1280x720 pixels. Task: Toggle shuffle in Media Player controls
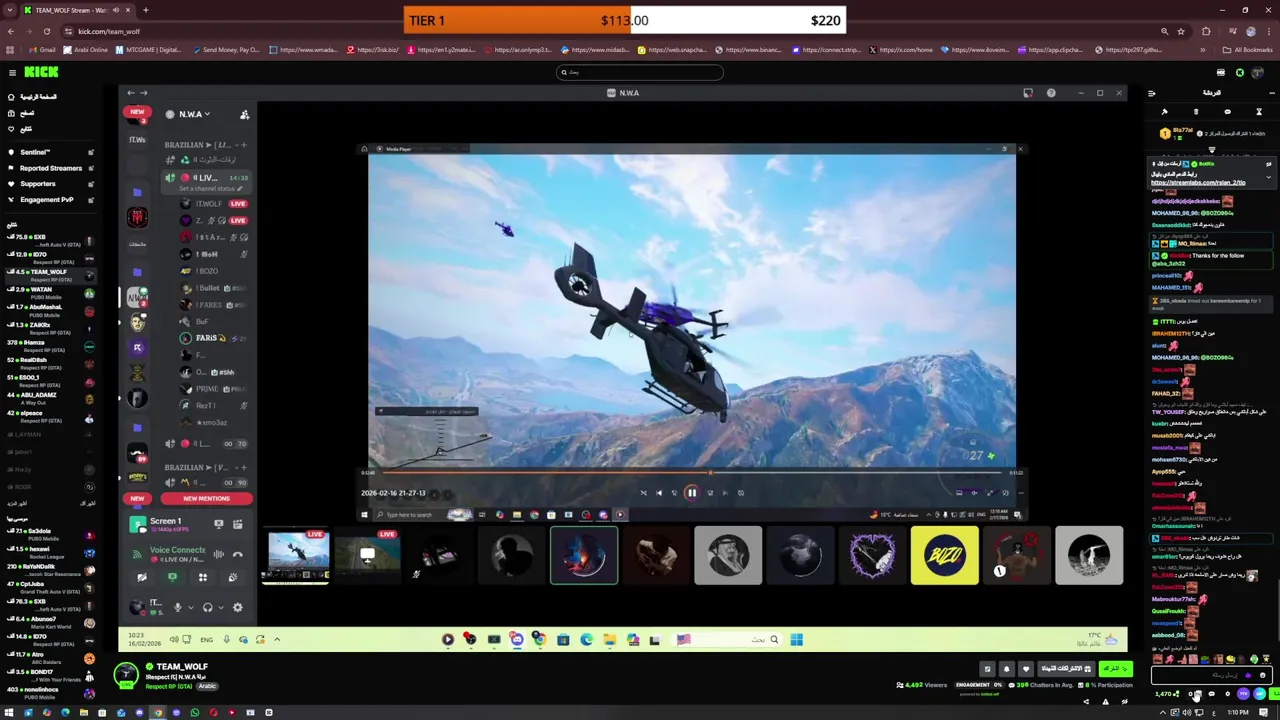[643, 492]
